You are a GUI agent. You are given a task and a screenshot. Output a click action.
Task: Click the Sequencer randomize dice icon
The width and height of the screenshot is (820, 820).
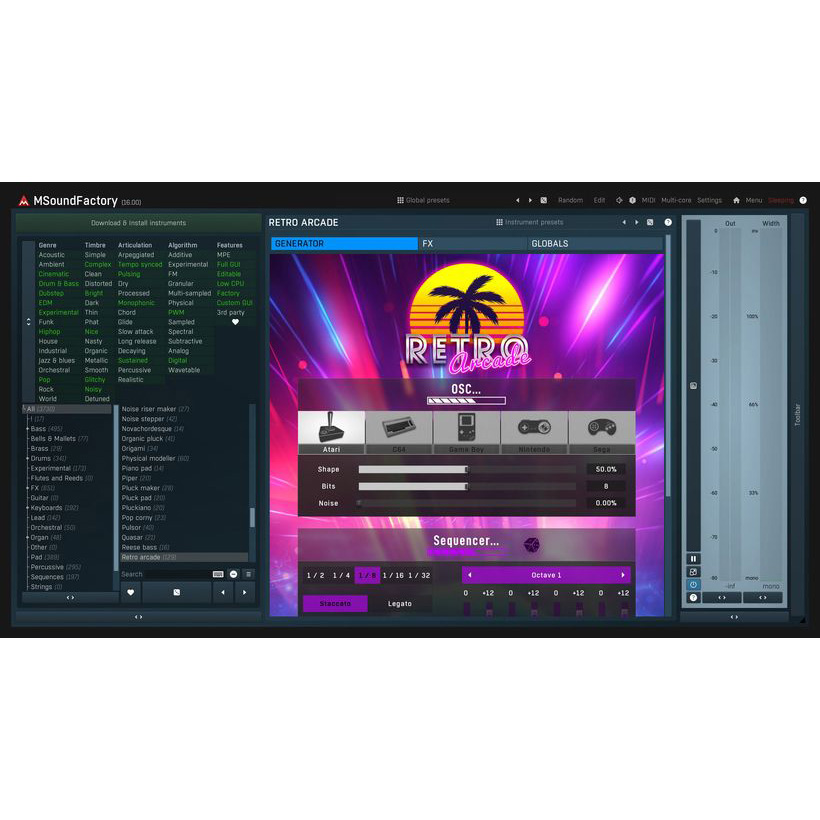[x=531, y=545]
